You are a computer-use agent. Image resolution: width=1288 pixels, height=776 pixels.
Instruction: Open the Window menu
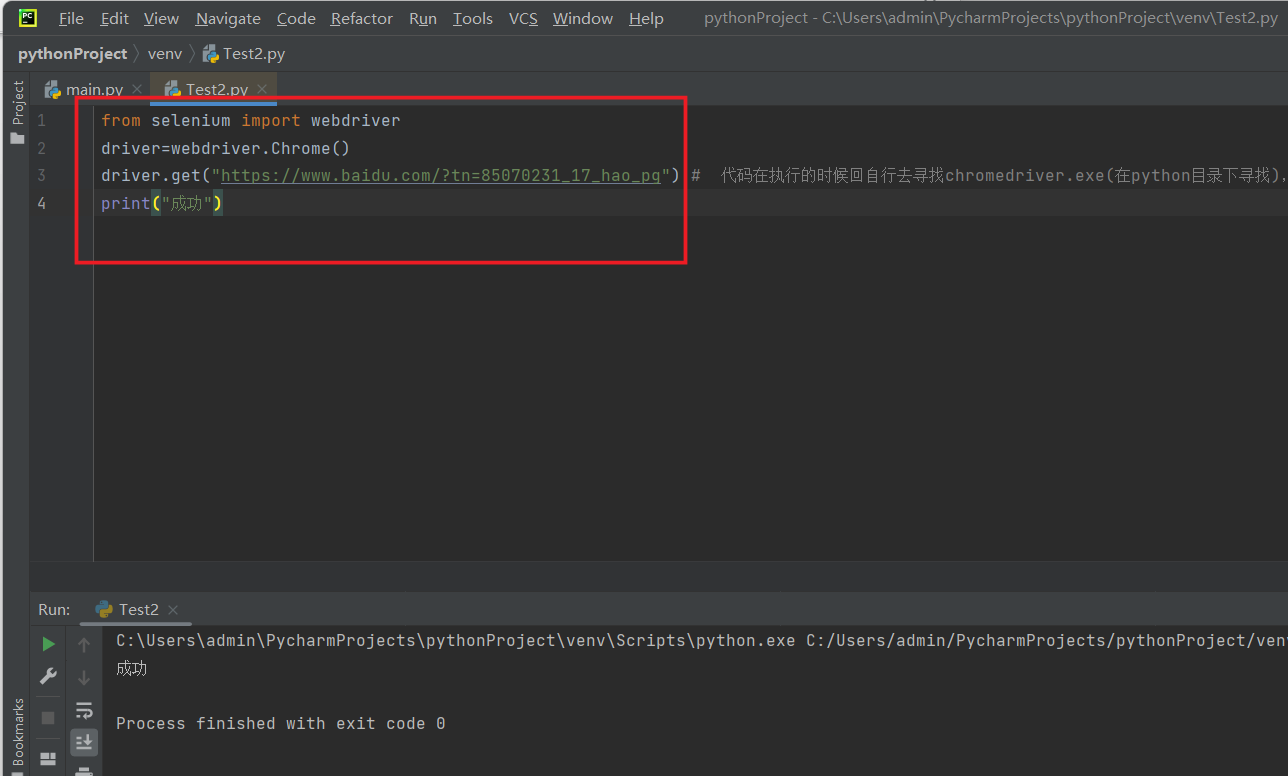coord(583,18)
